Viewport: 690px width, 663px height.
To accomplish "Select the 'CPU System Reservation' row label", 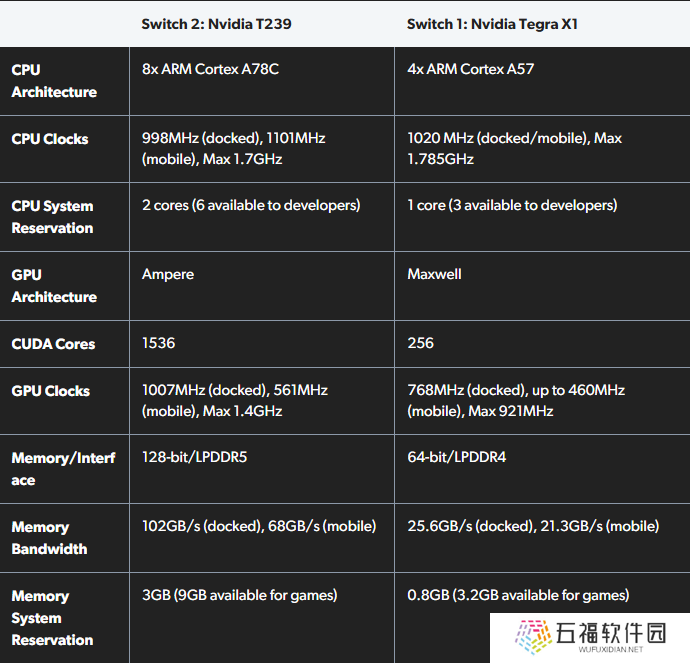I will point(52,217).
